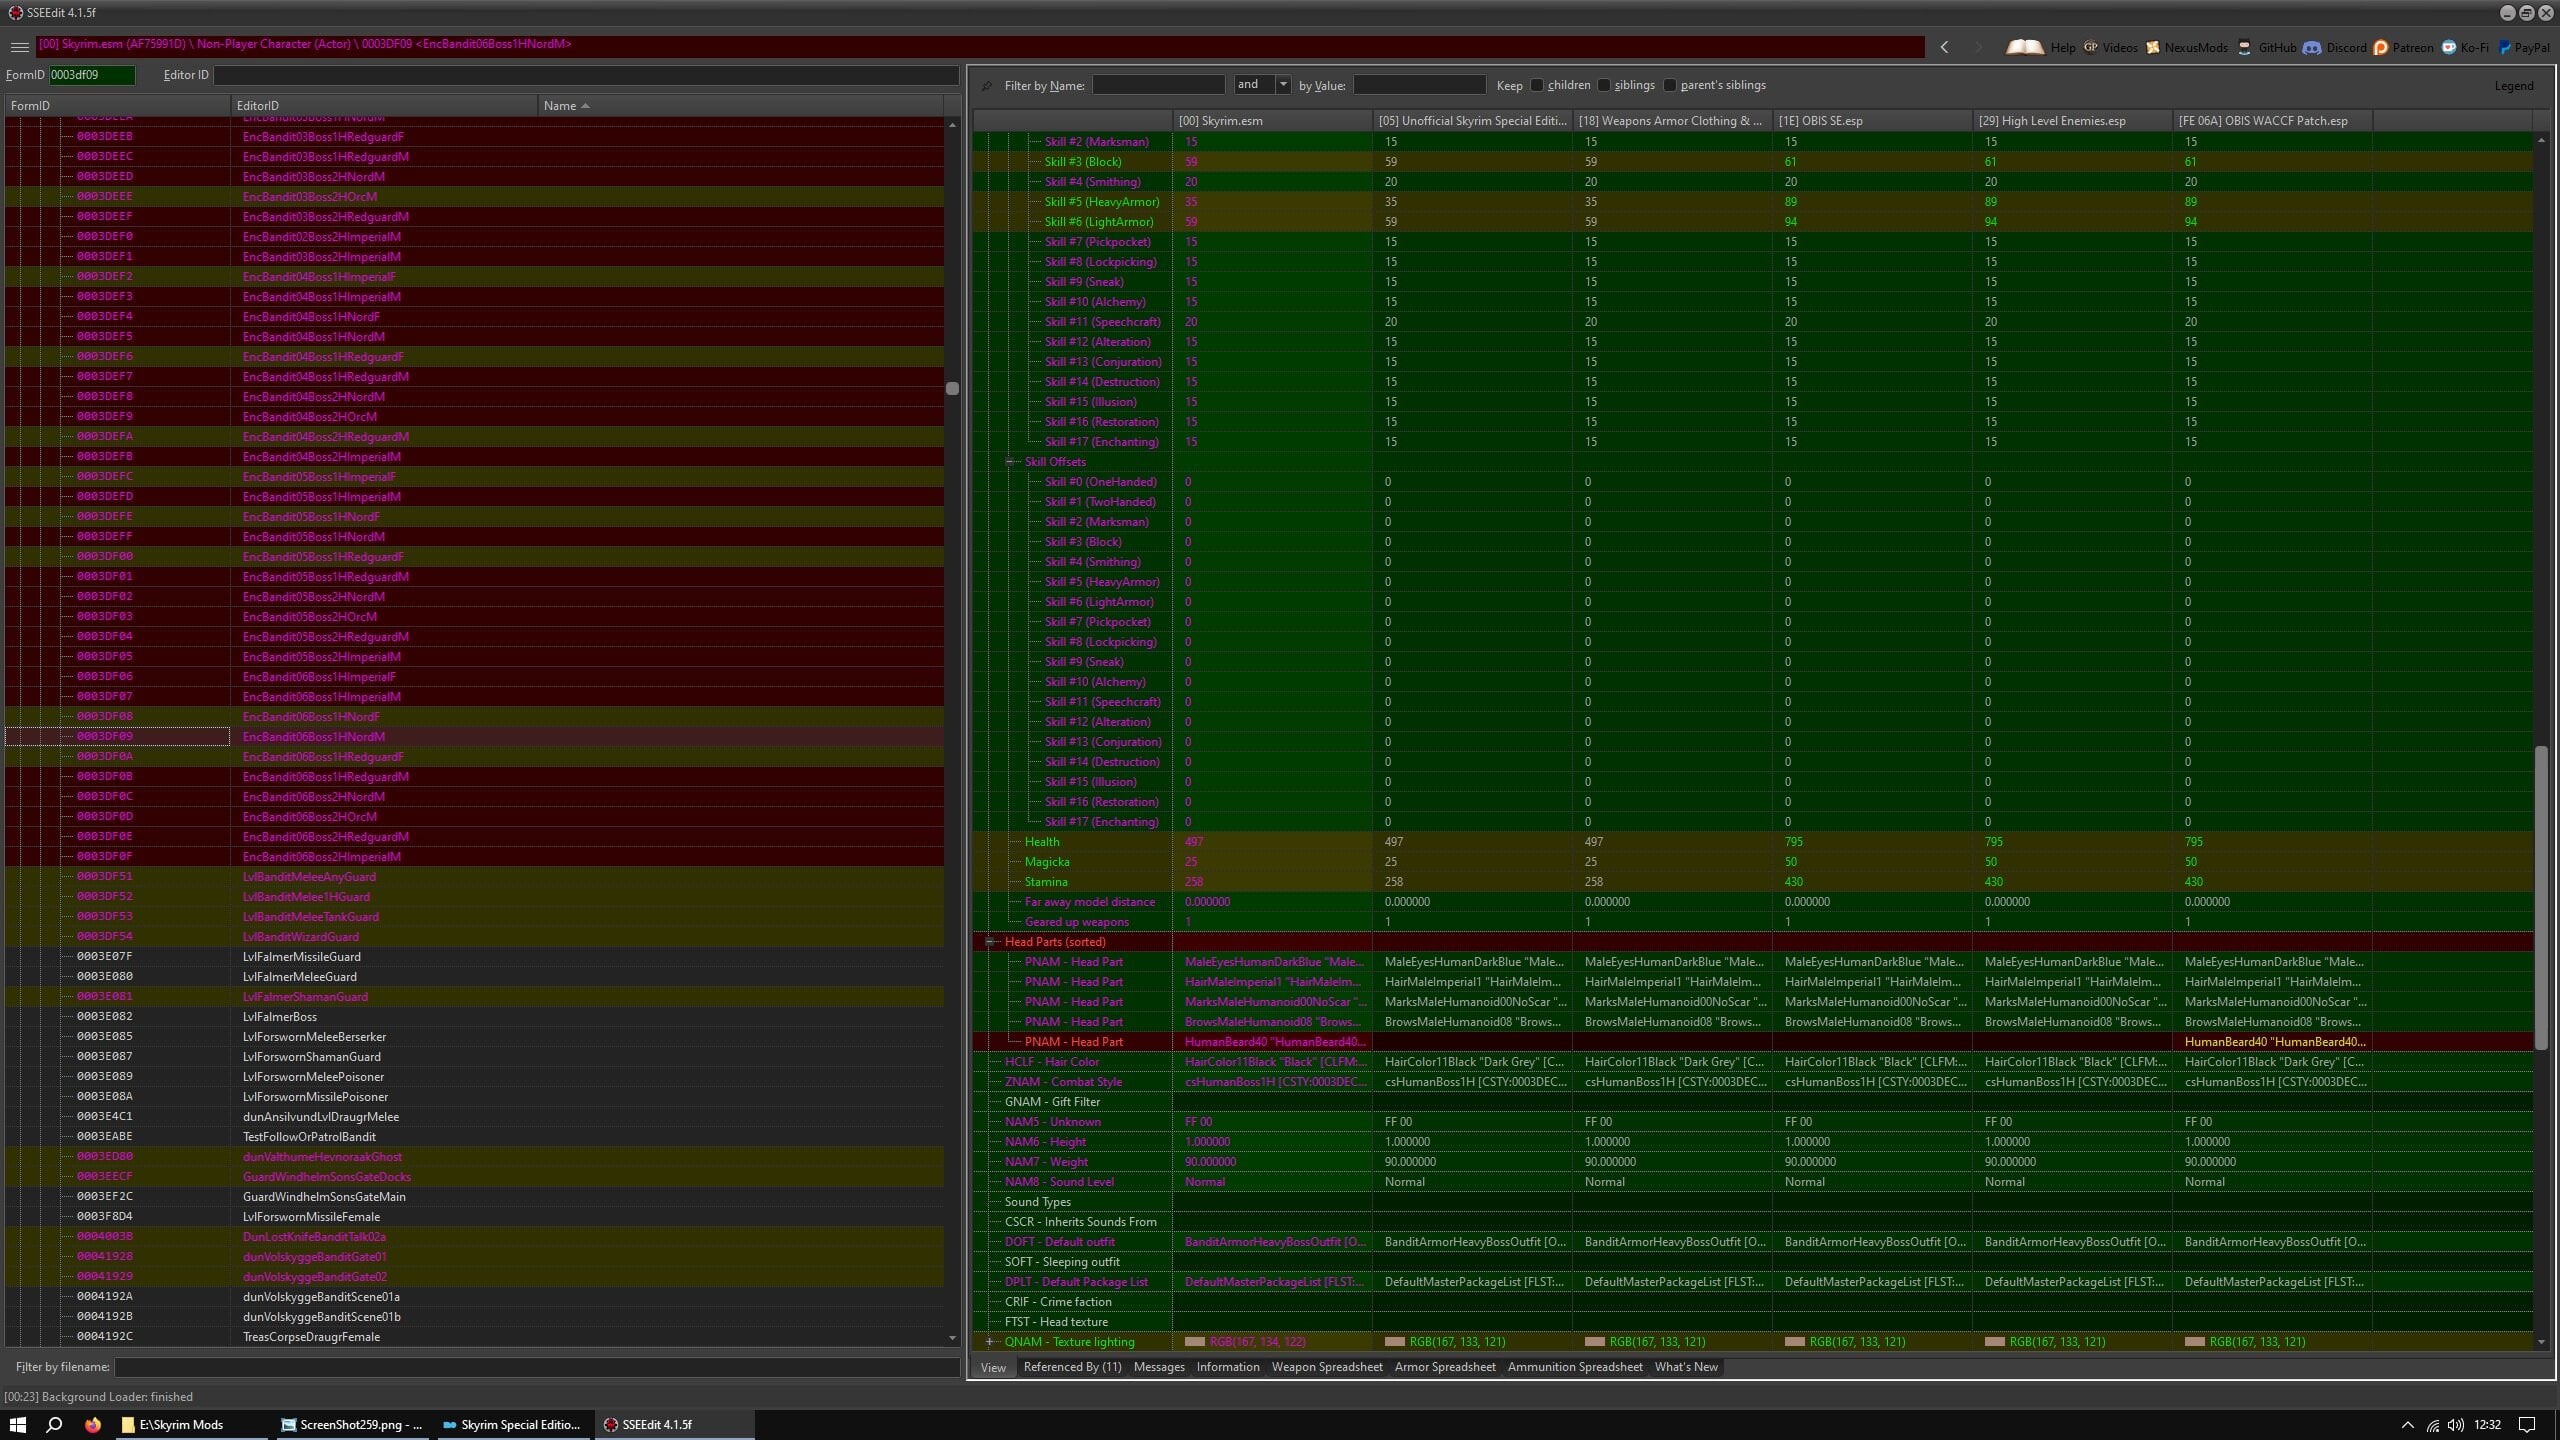Viewport: 2560px width, 1440px height.
Task: Open the Help book icon
Action: (x=2025, y=47)
